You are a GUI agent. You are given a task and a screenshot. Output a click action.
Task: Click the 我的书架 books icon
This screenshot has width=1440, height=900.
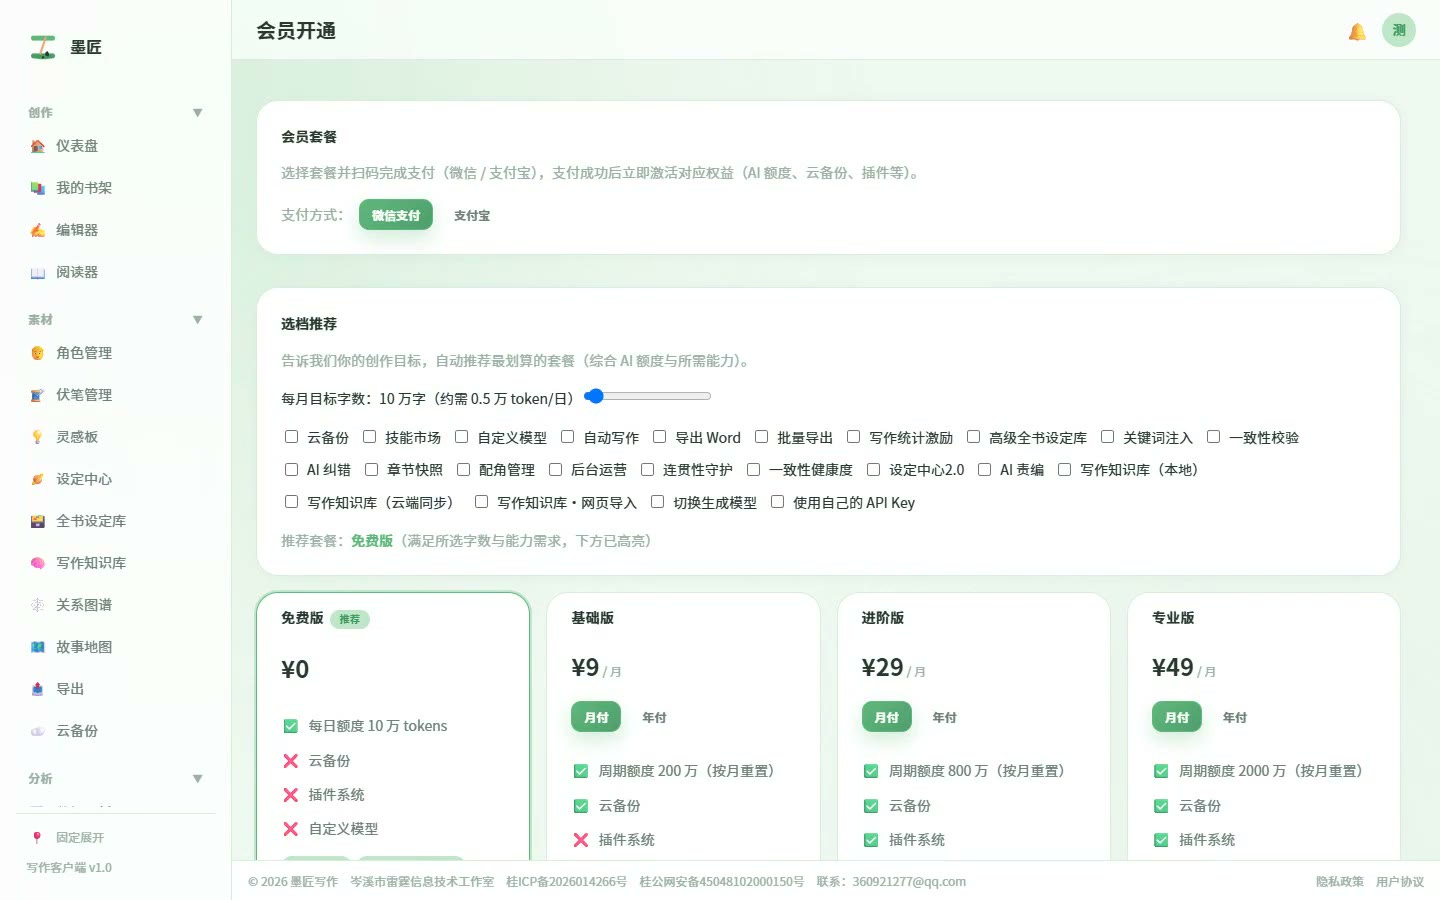pos(37,188)
